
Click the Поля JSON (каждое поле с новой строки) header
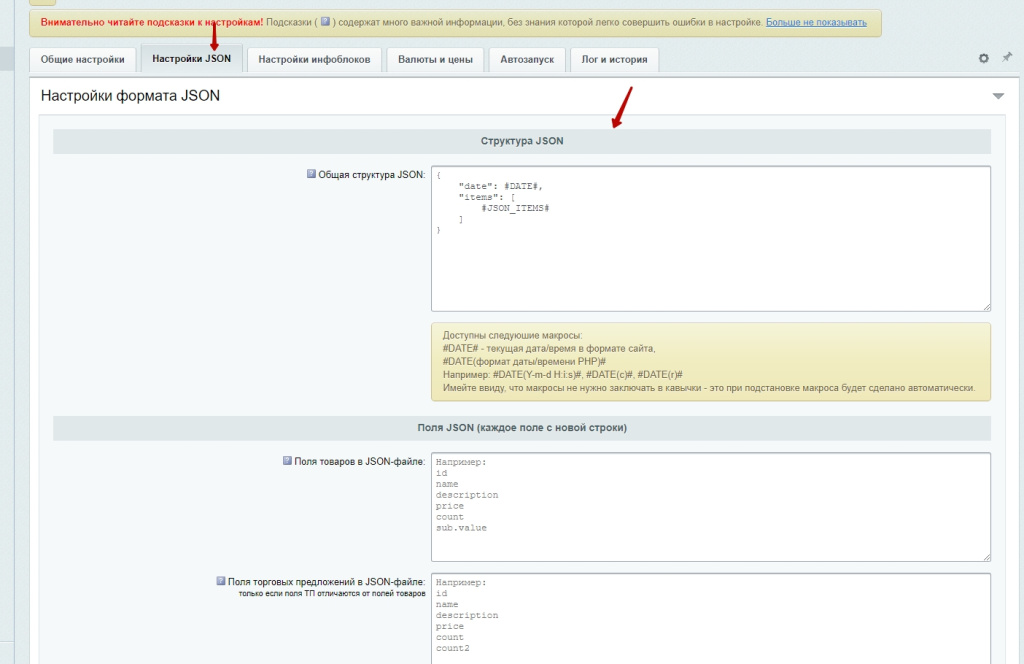[522, 428]
